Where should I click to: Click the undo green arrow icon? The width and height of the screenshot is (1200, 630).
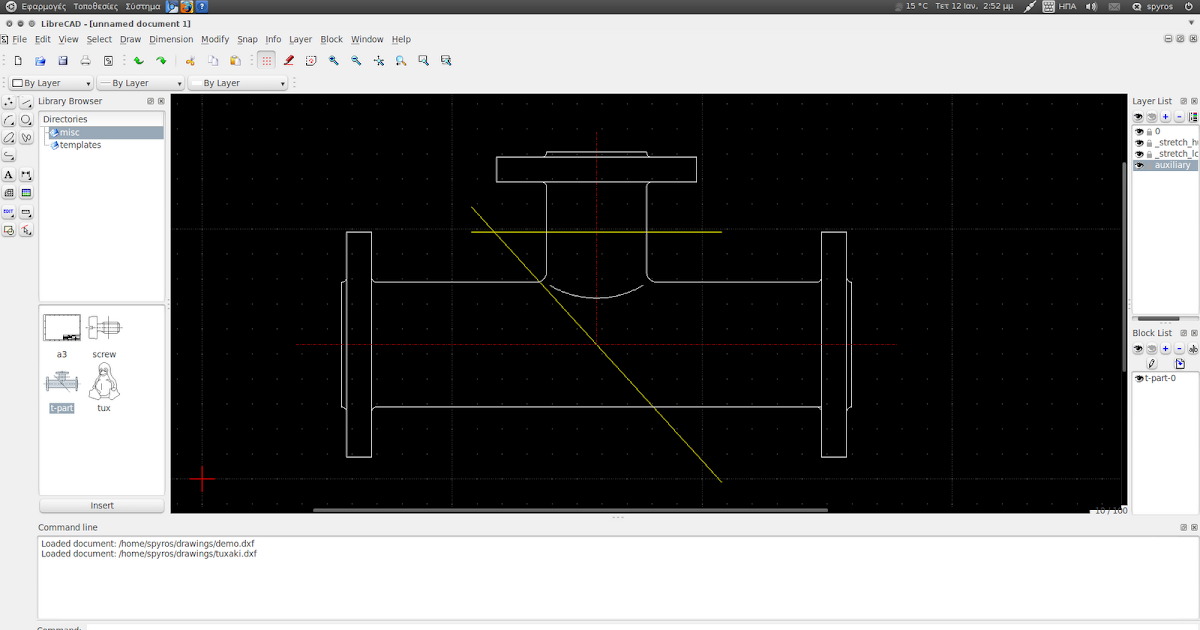click(x=139, y=61)
